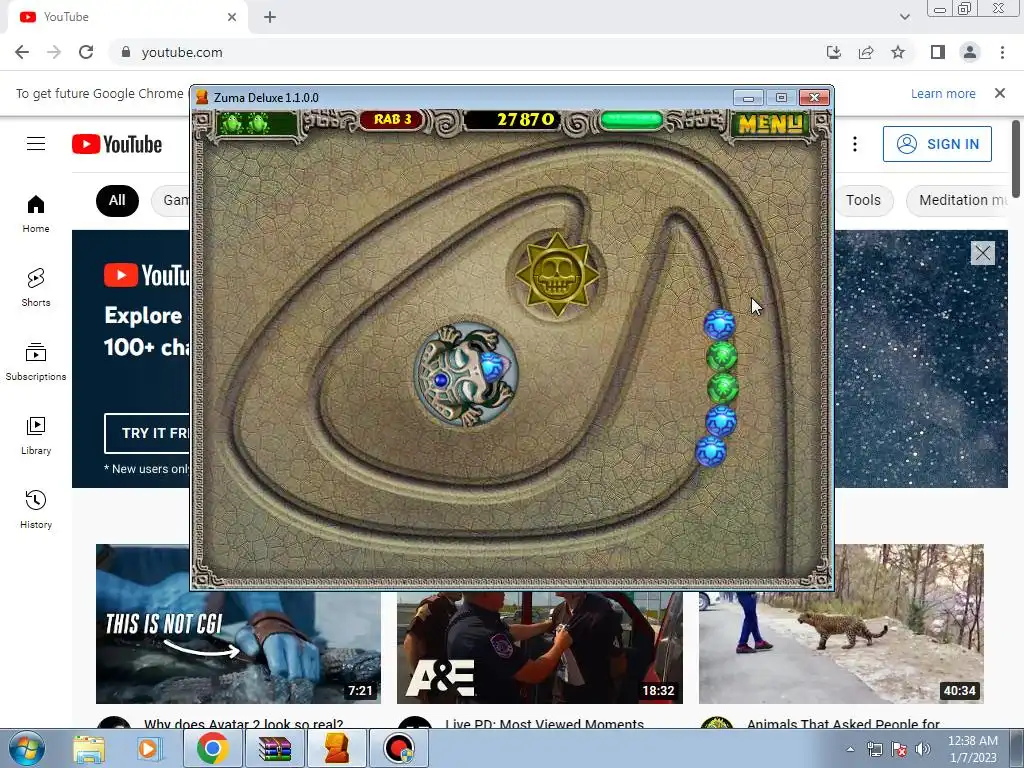
Task: Go to YouTube Home in sidebar
Action: click(x=36, y=214)
